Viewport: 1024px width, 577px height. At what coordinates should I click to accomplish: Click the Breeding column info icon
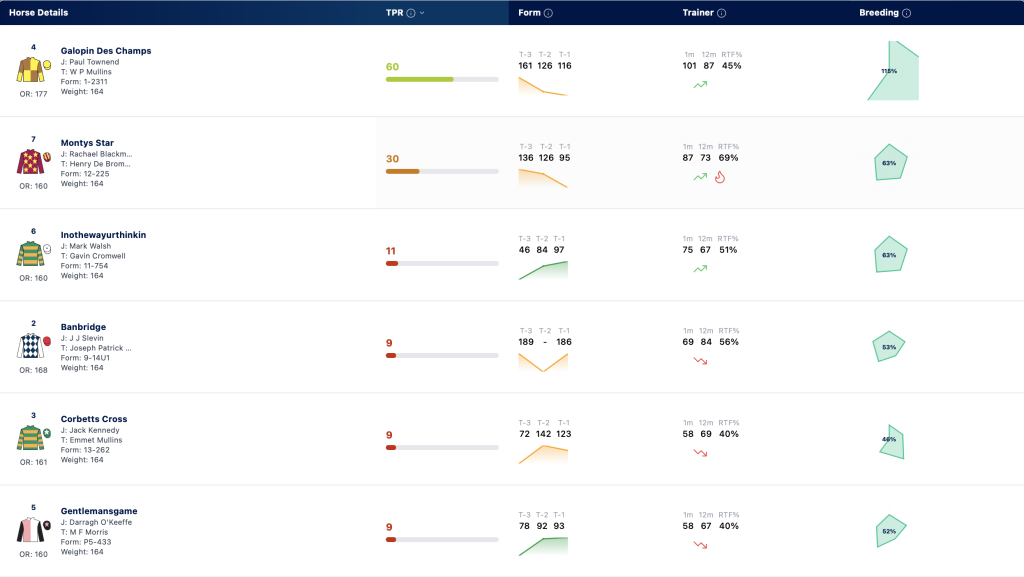pos(906,13)
